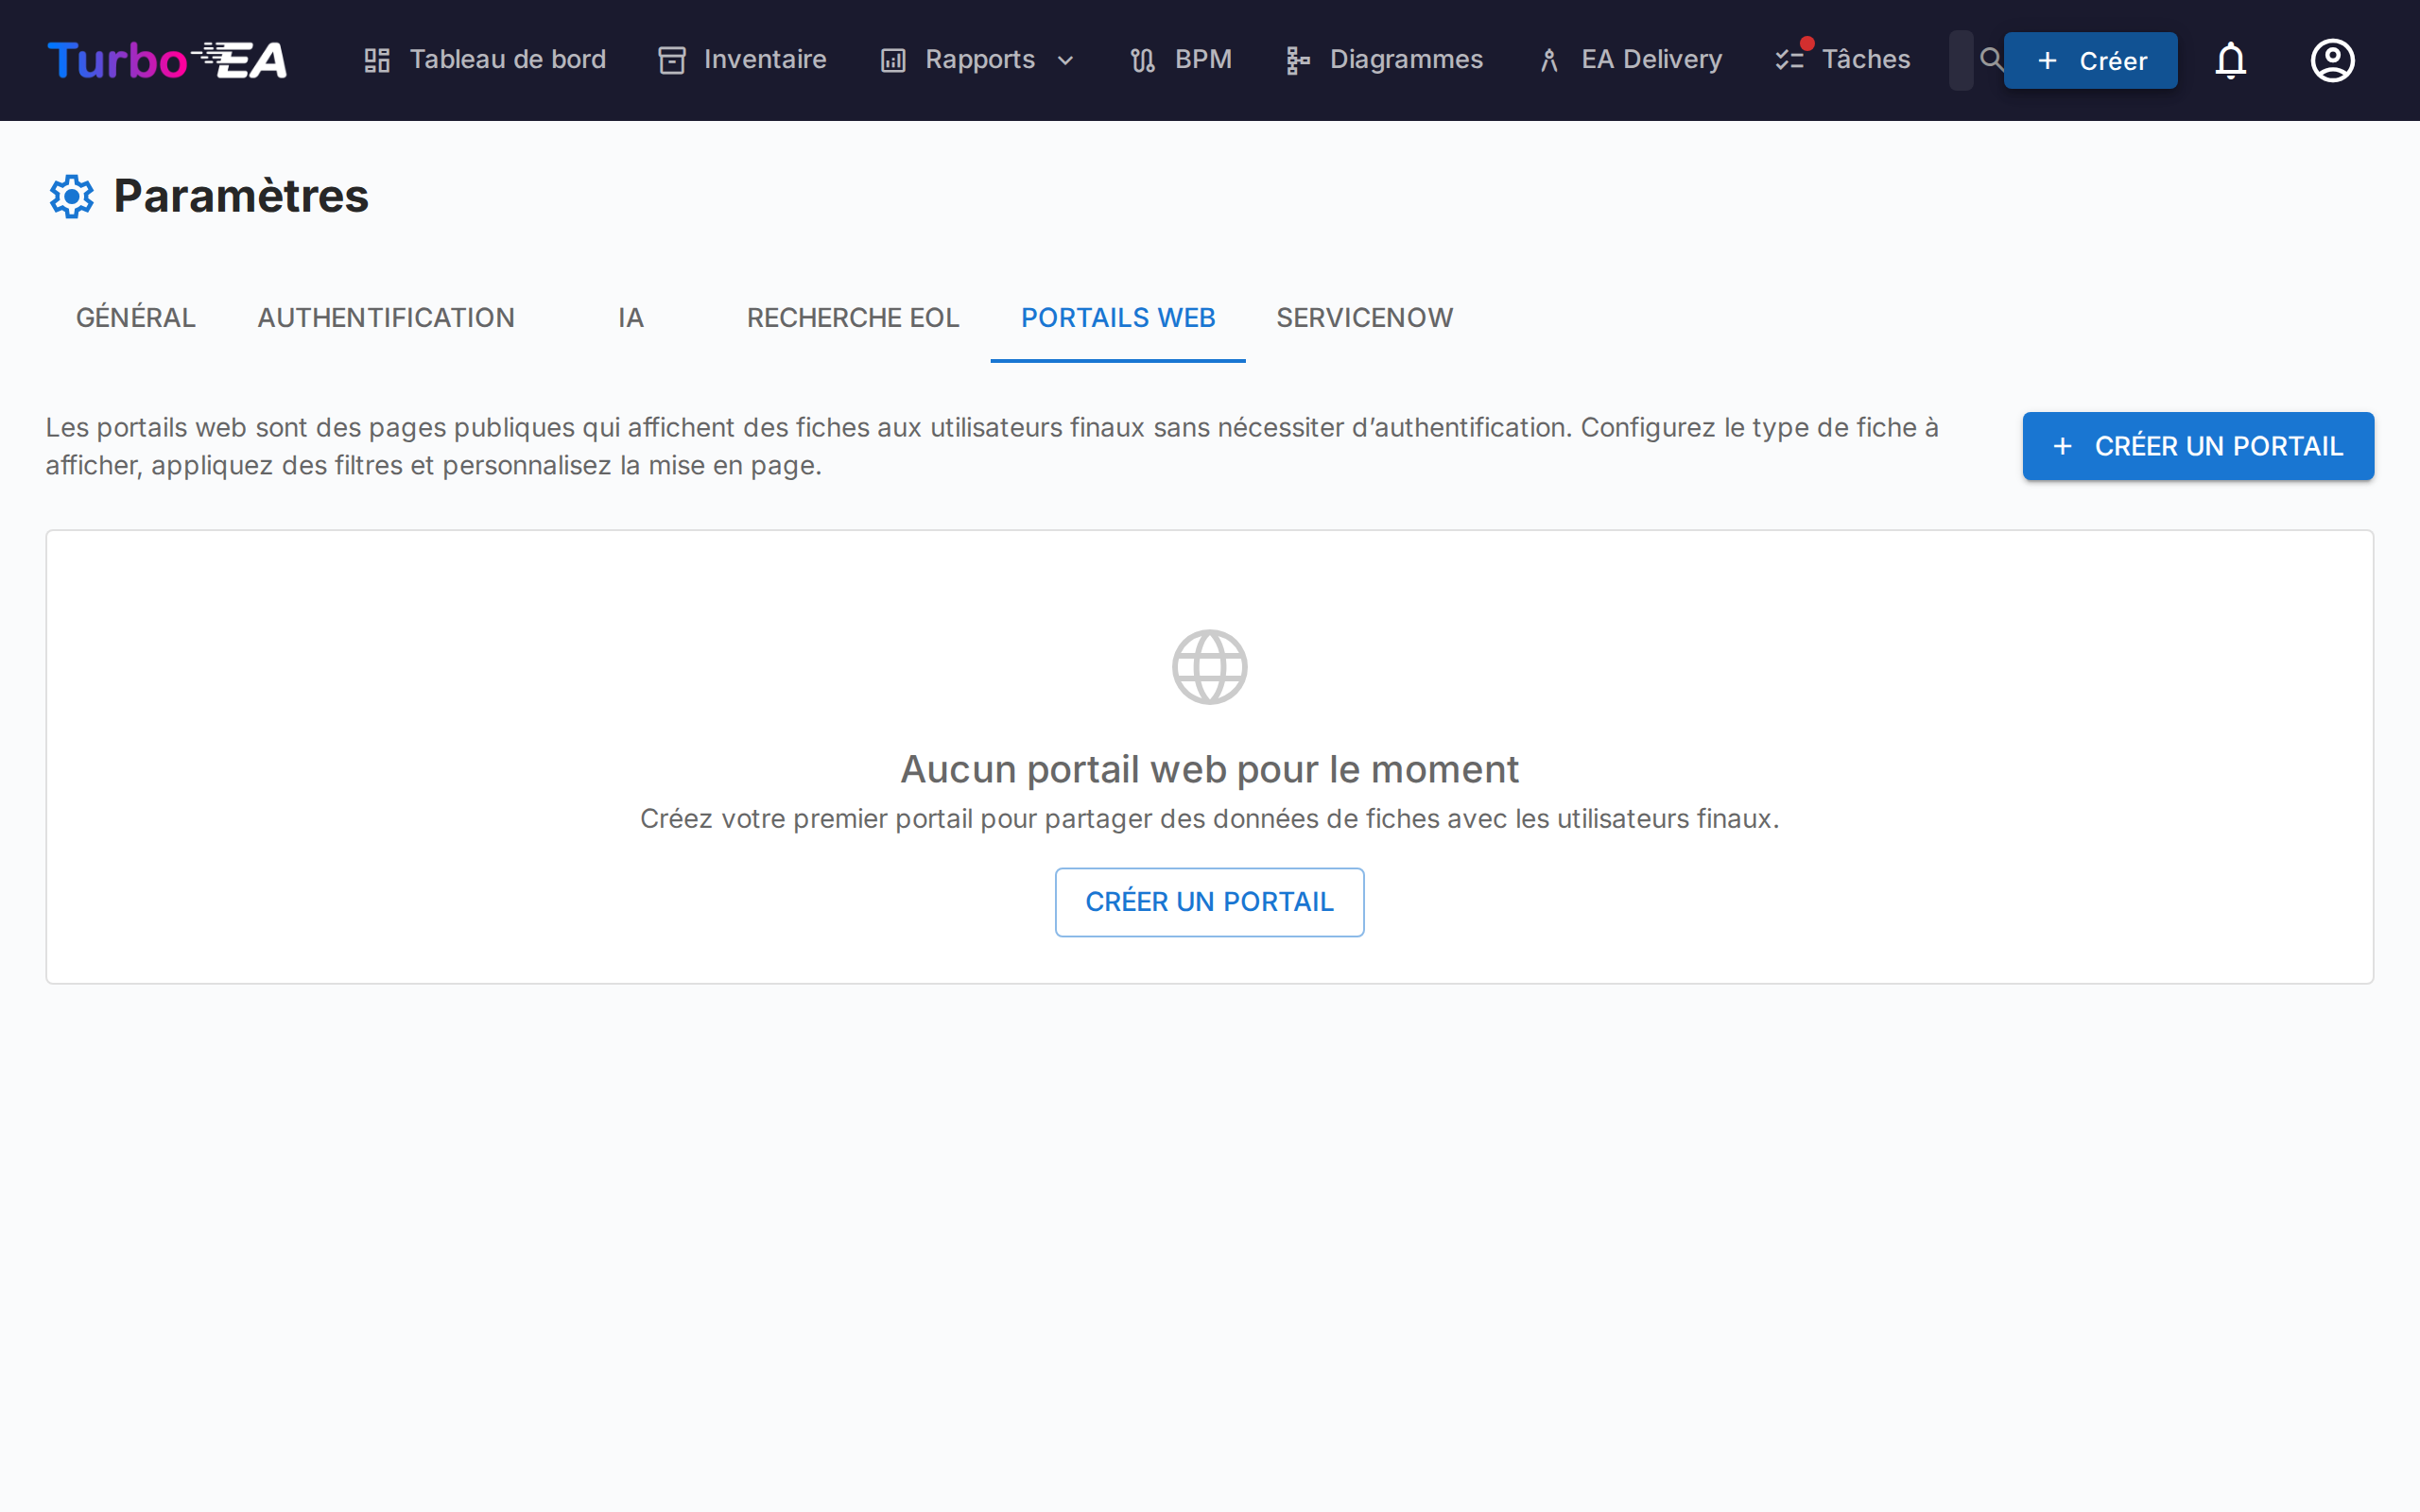Open search with the magnifier icon

(x=1992, y=59)
